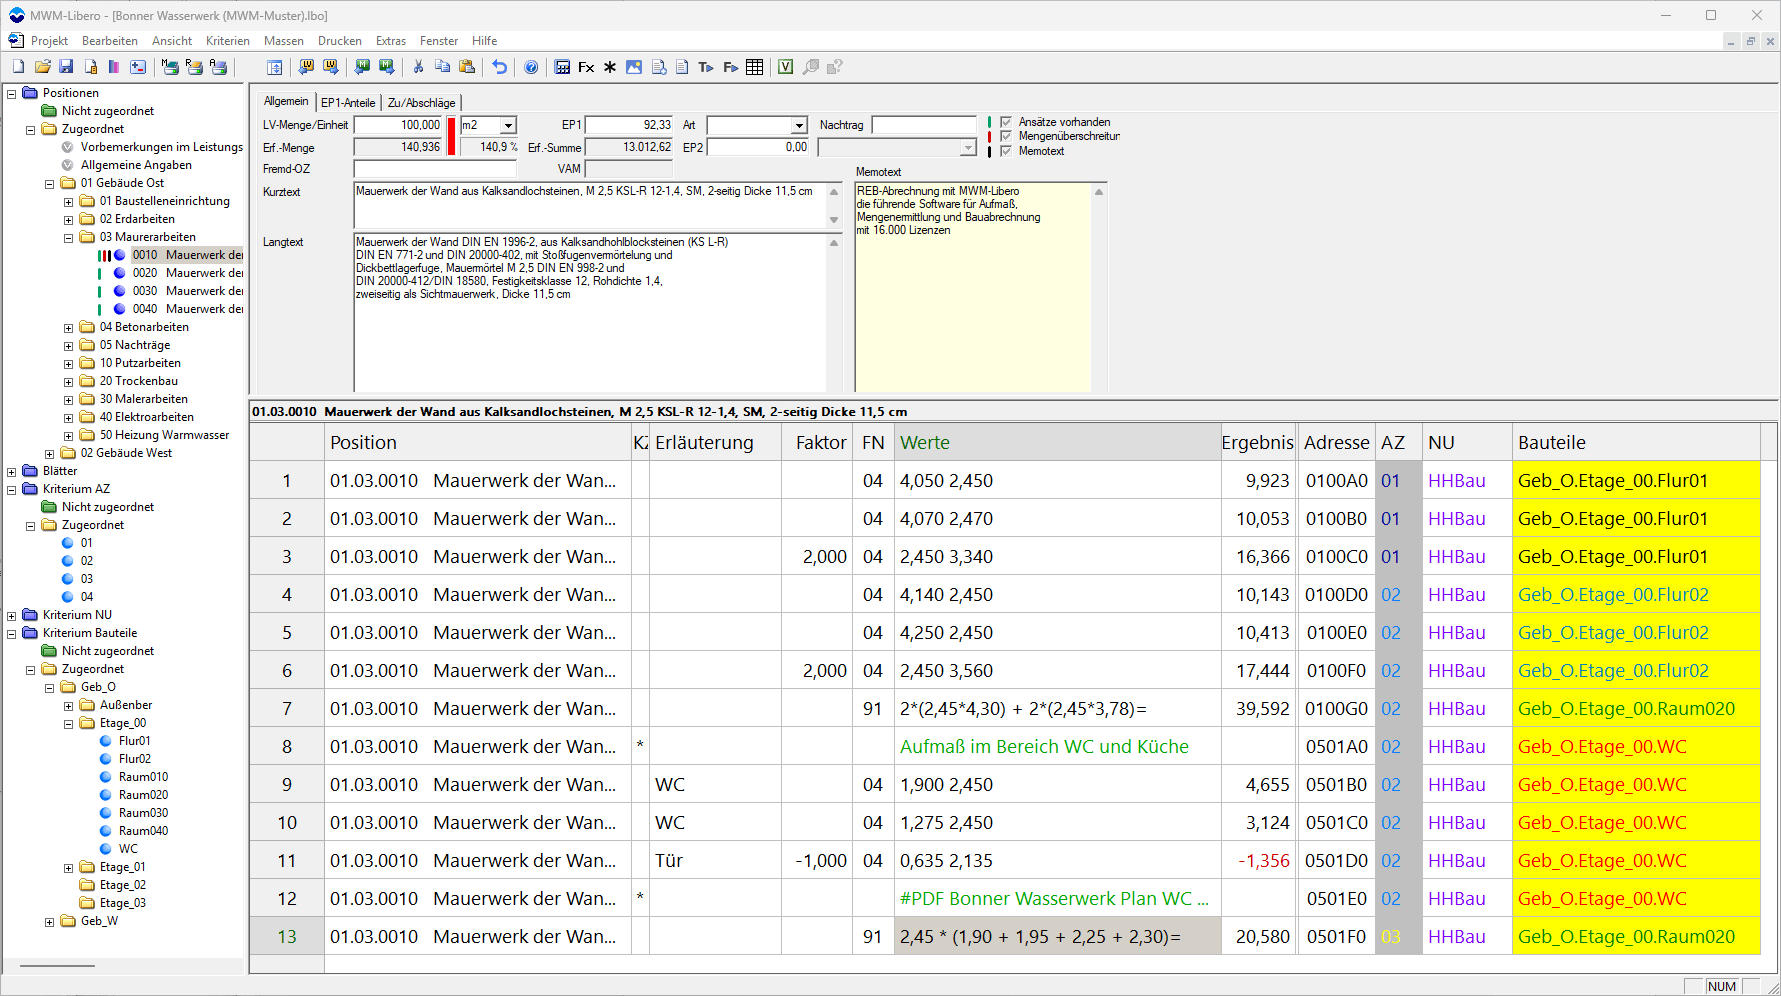1781x996 pixels.
Task: Click the calculator toolbar icon
Action: click(x=562, y=67)
